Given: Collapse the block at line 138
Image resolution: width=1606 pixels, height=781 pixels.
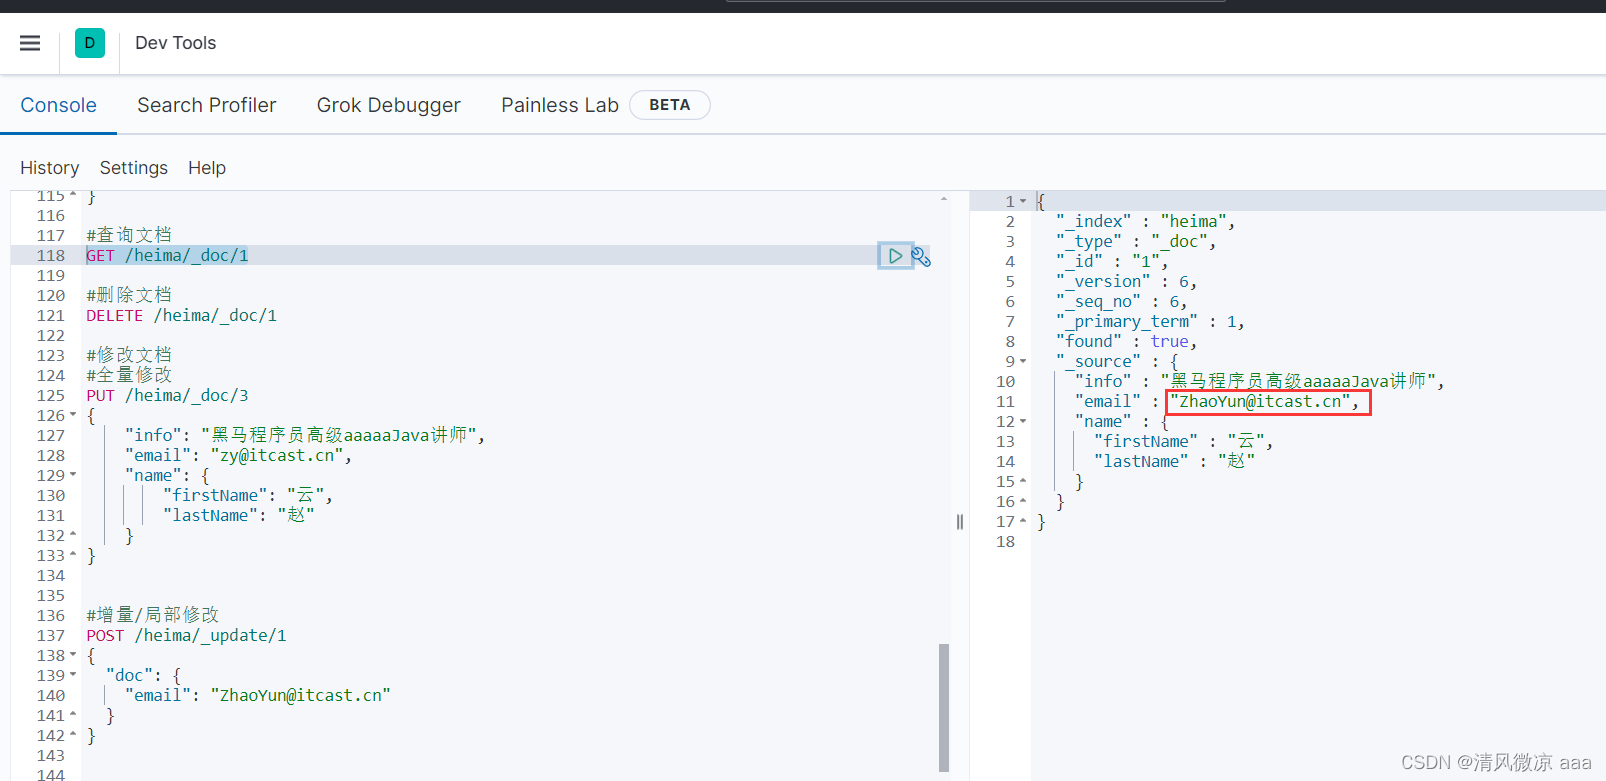Looking at the screenshot, I should click(73, 655).
